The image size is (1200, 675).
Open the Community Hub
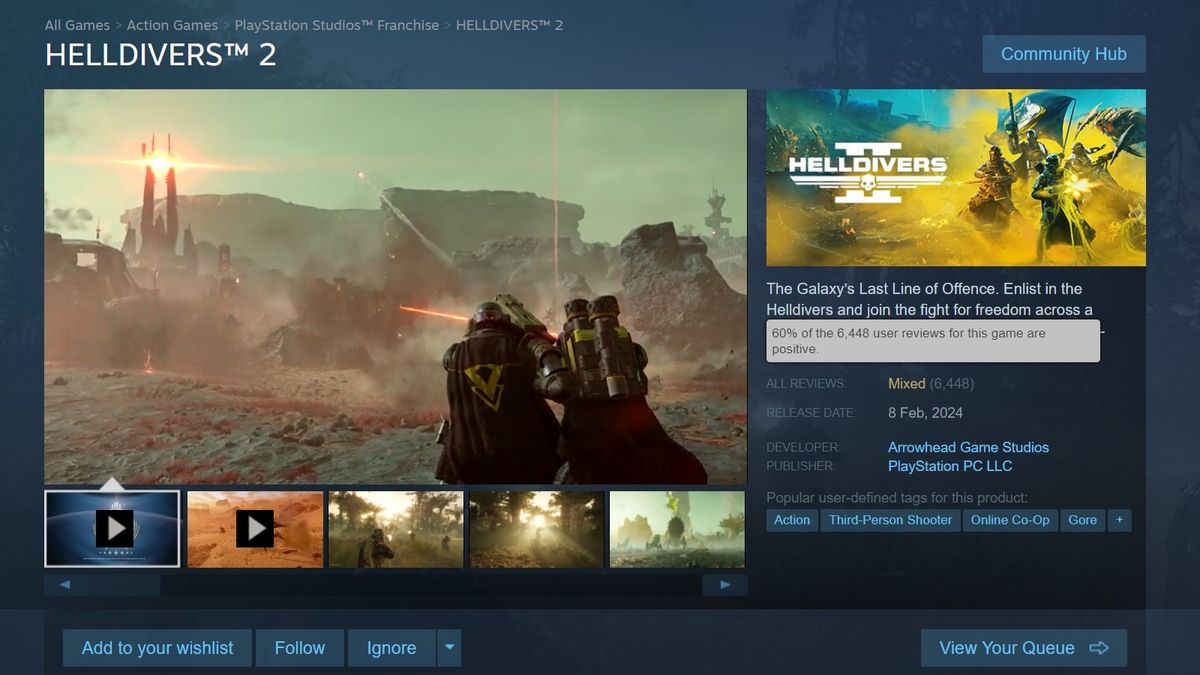click(1063, 53)
